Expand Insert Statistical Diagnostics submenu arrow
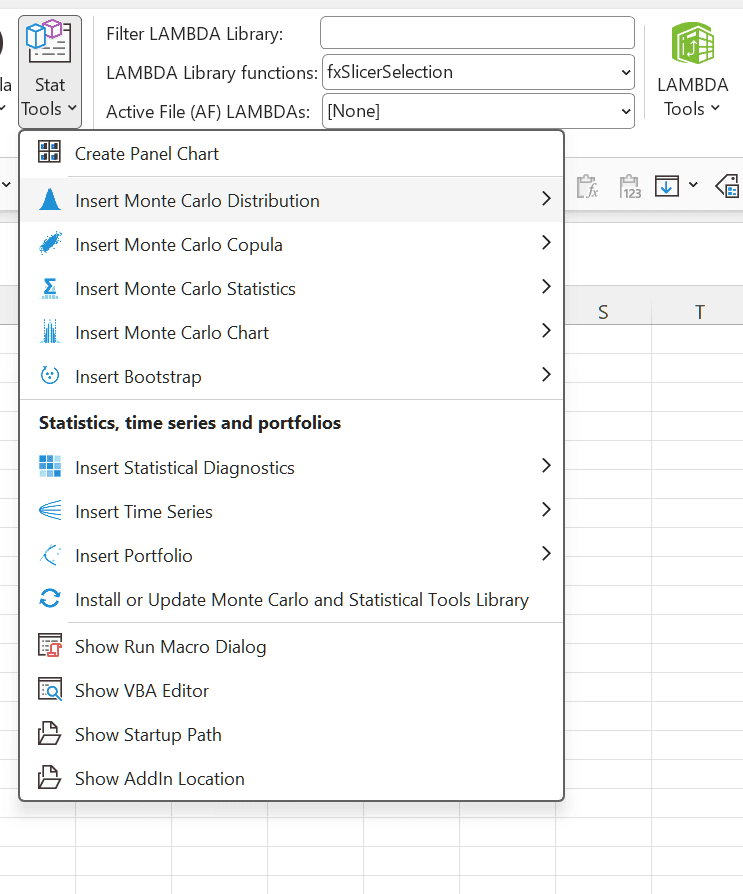 (546, 465)
